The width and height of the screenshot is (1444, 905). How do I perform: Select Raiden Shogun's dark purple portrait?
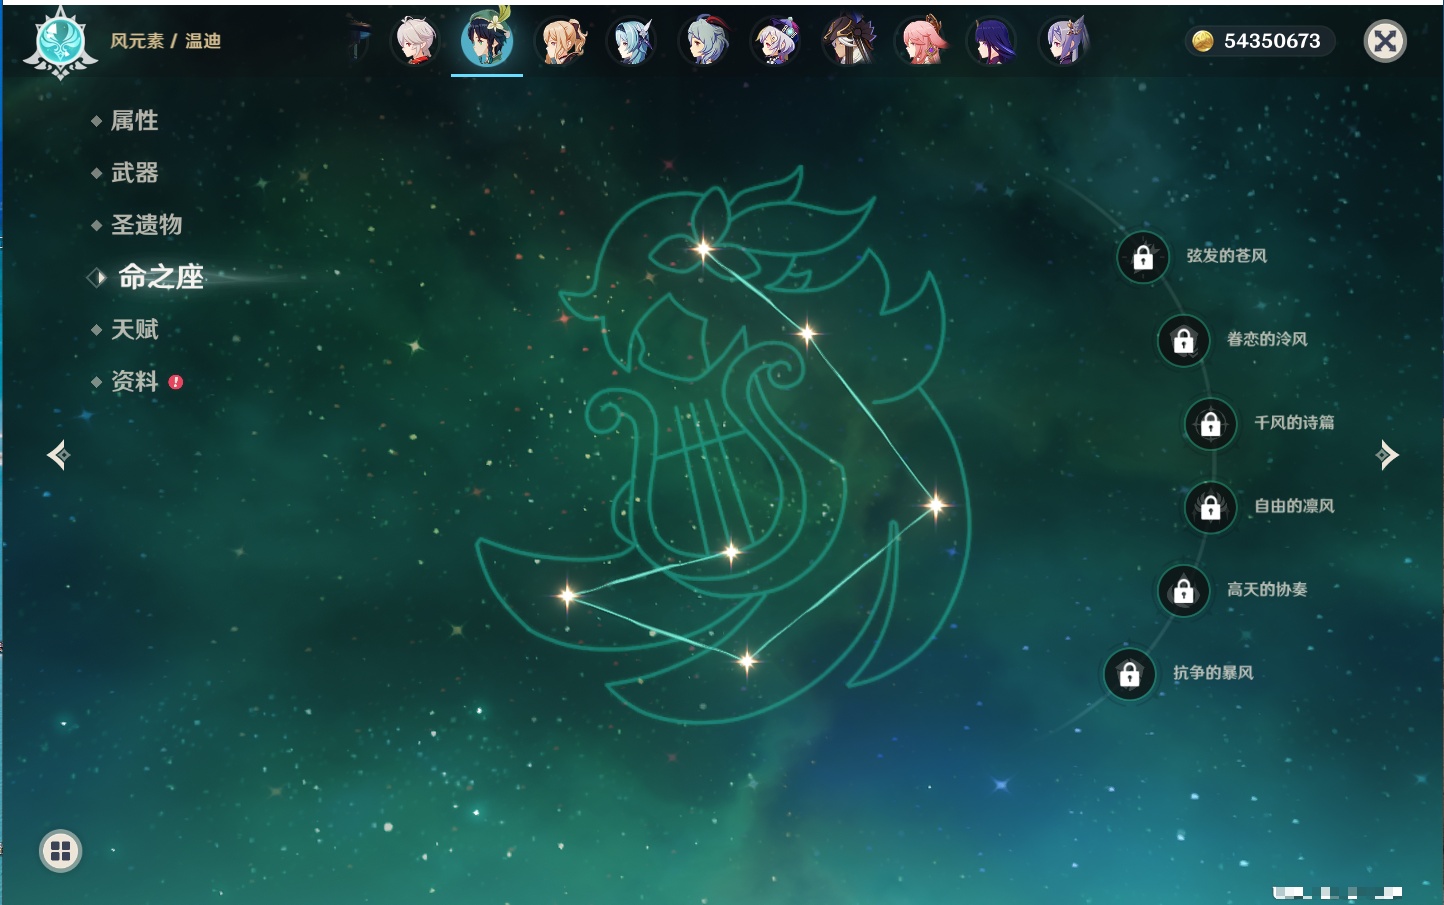pyautogui.click(x=993, y=41)
